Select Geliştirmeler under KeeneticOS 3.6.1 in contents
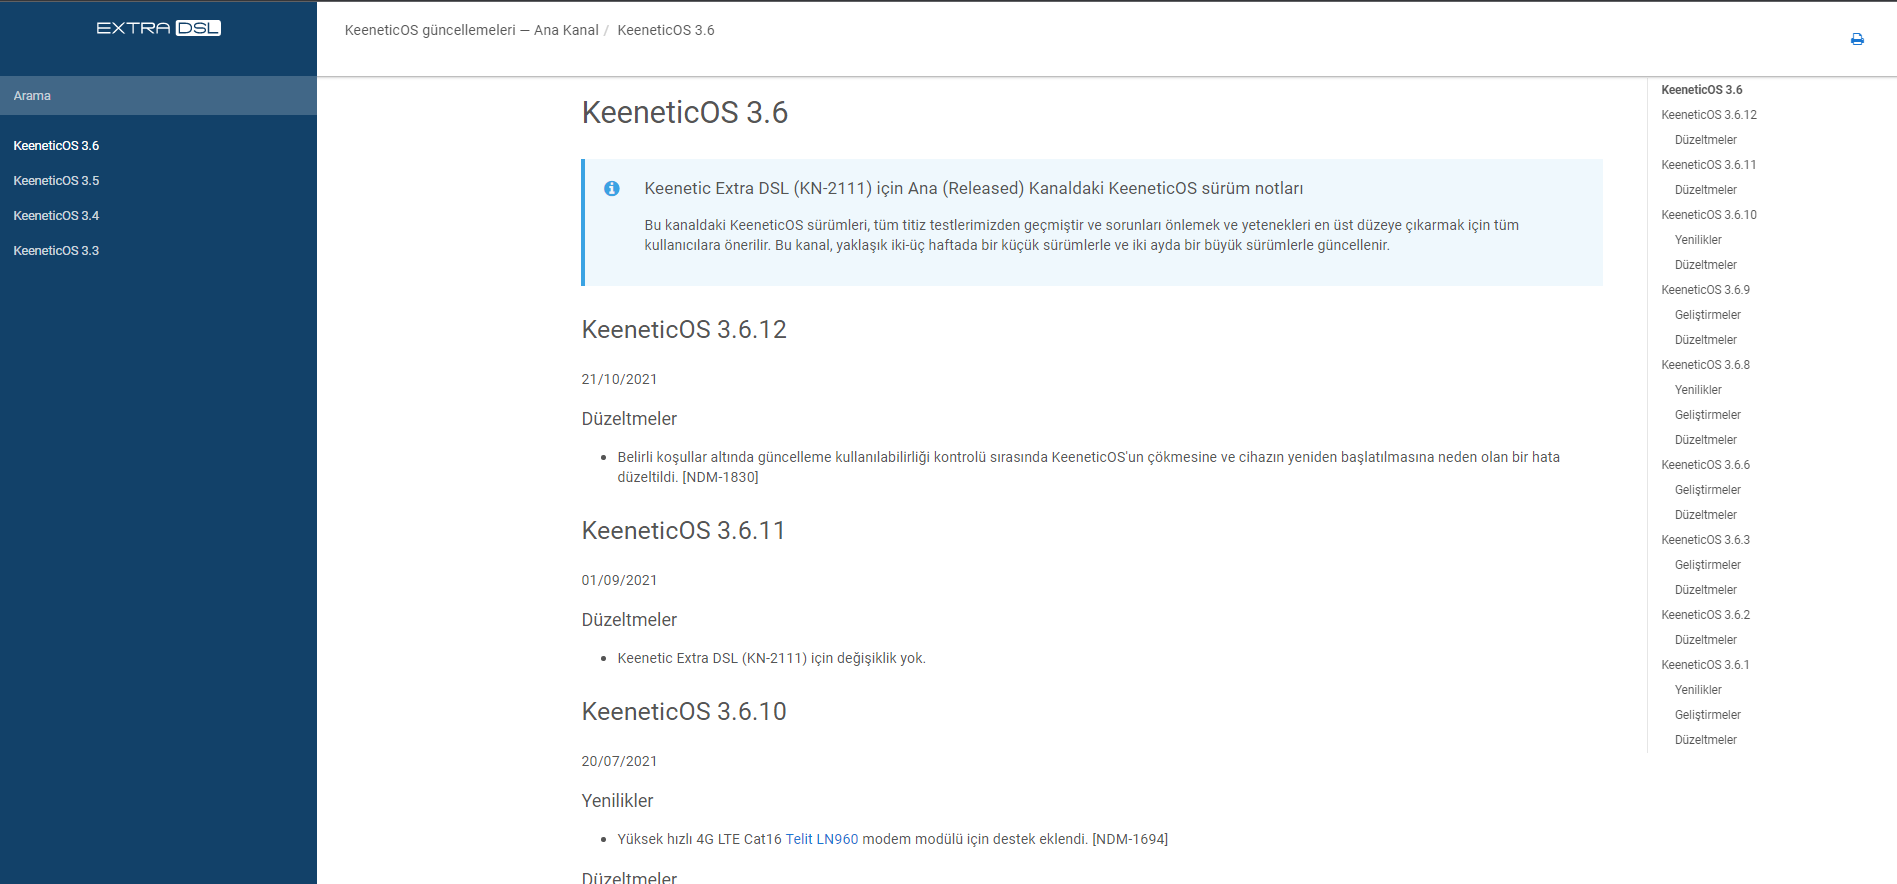1897x884 pixels. (1707, 715)
